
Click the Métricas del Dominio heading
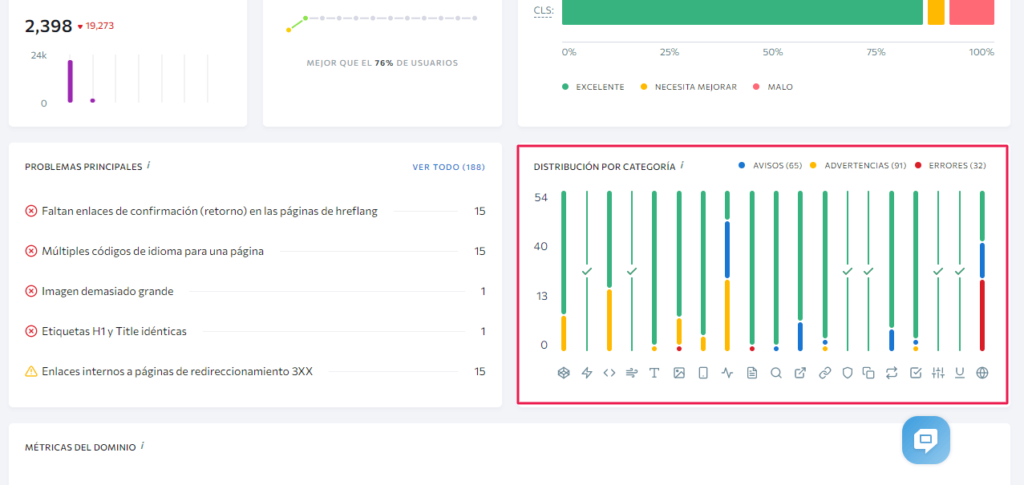80,448
